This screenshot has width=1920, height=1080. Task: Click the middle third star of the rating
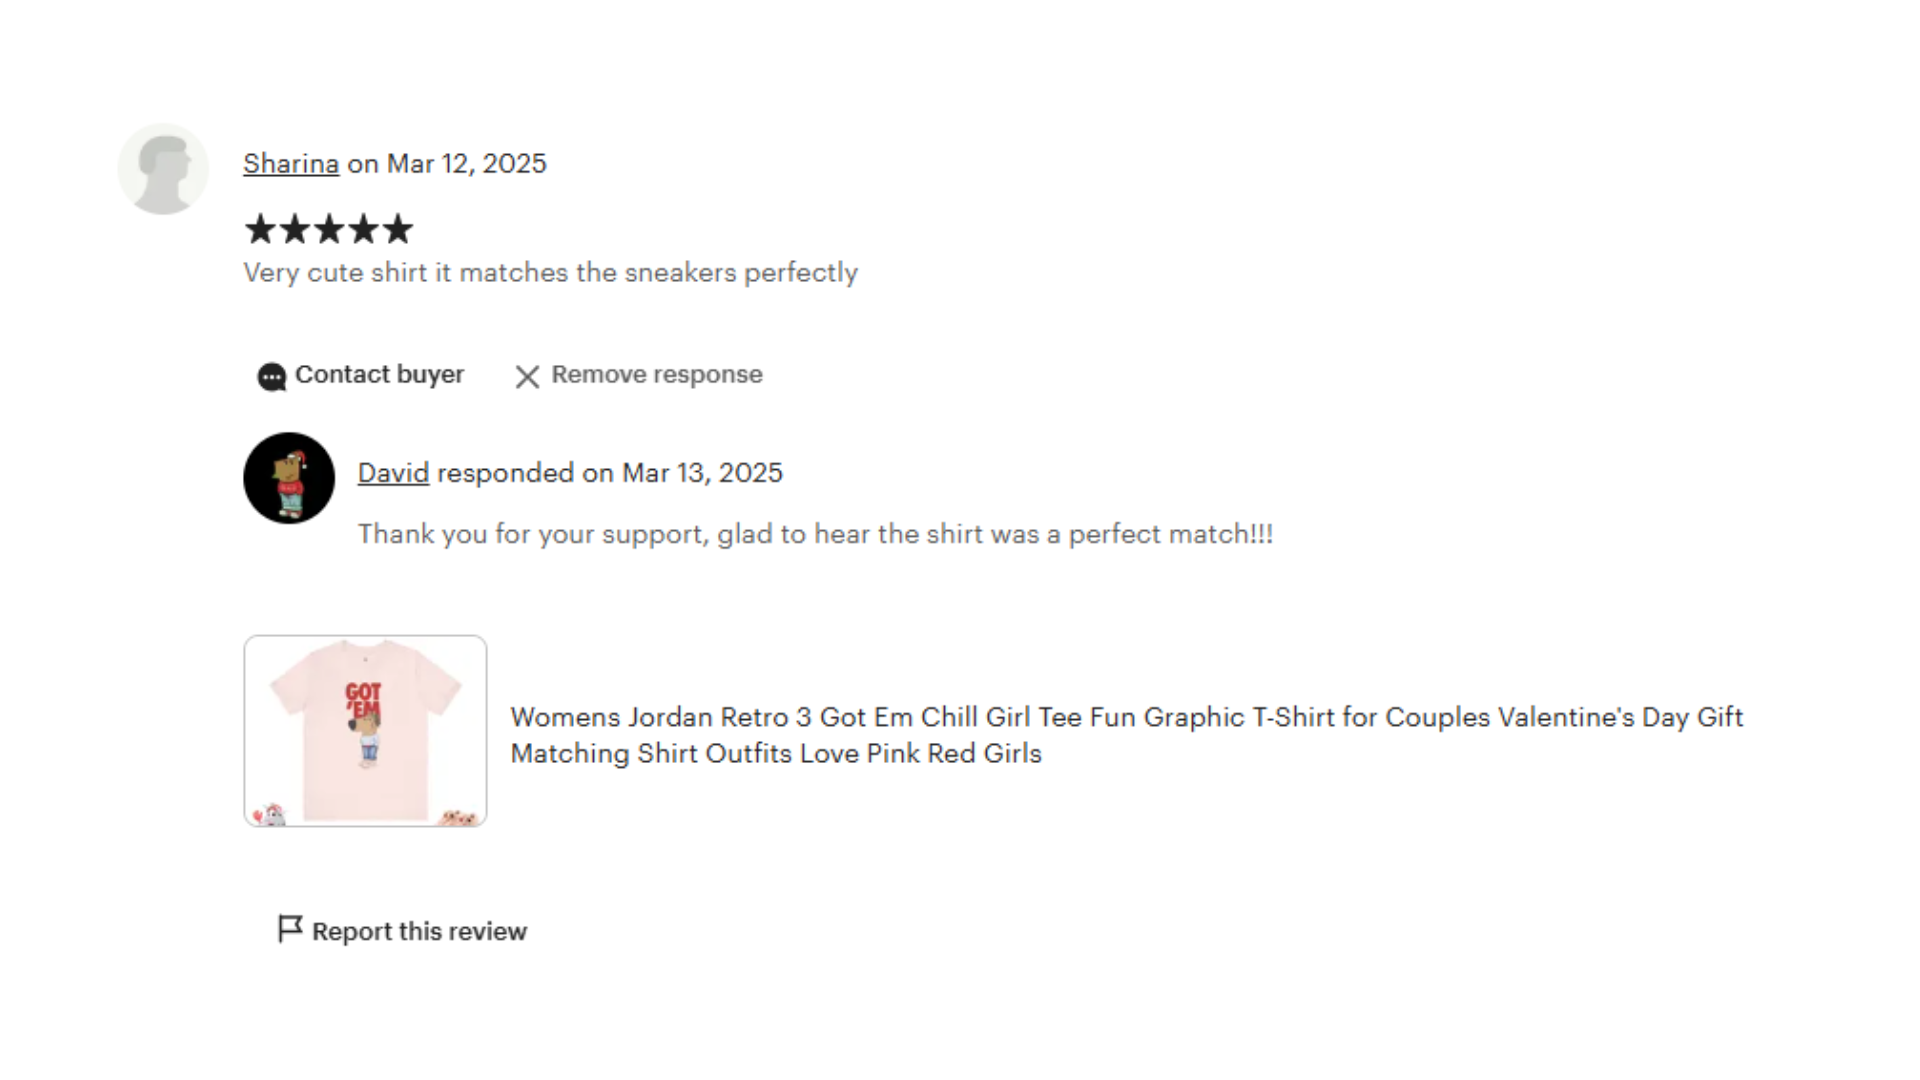coord(329,229)
